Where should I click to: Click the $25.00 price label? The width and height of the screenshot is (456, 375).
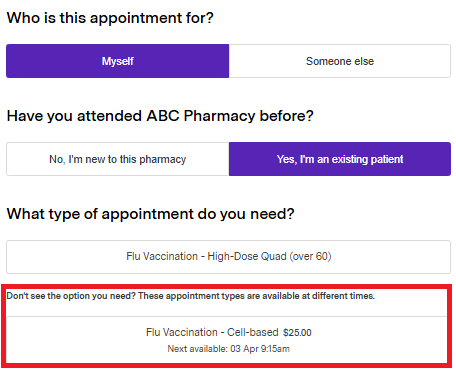297,333
